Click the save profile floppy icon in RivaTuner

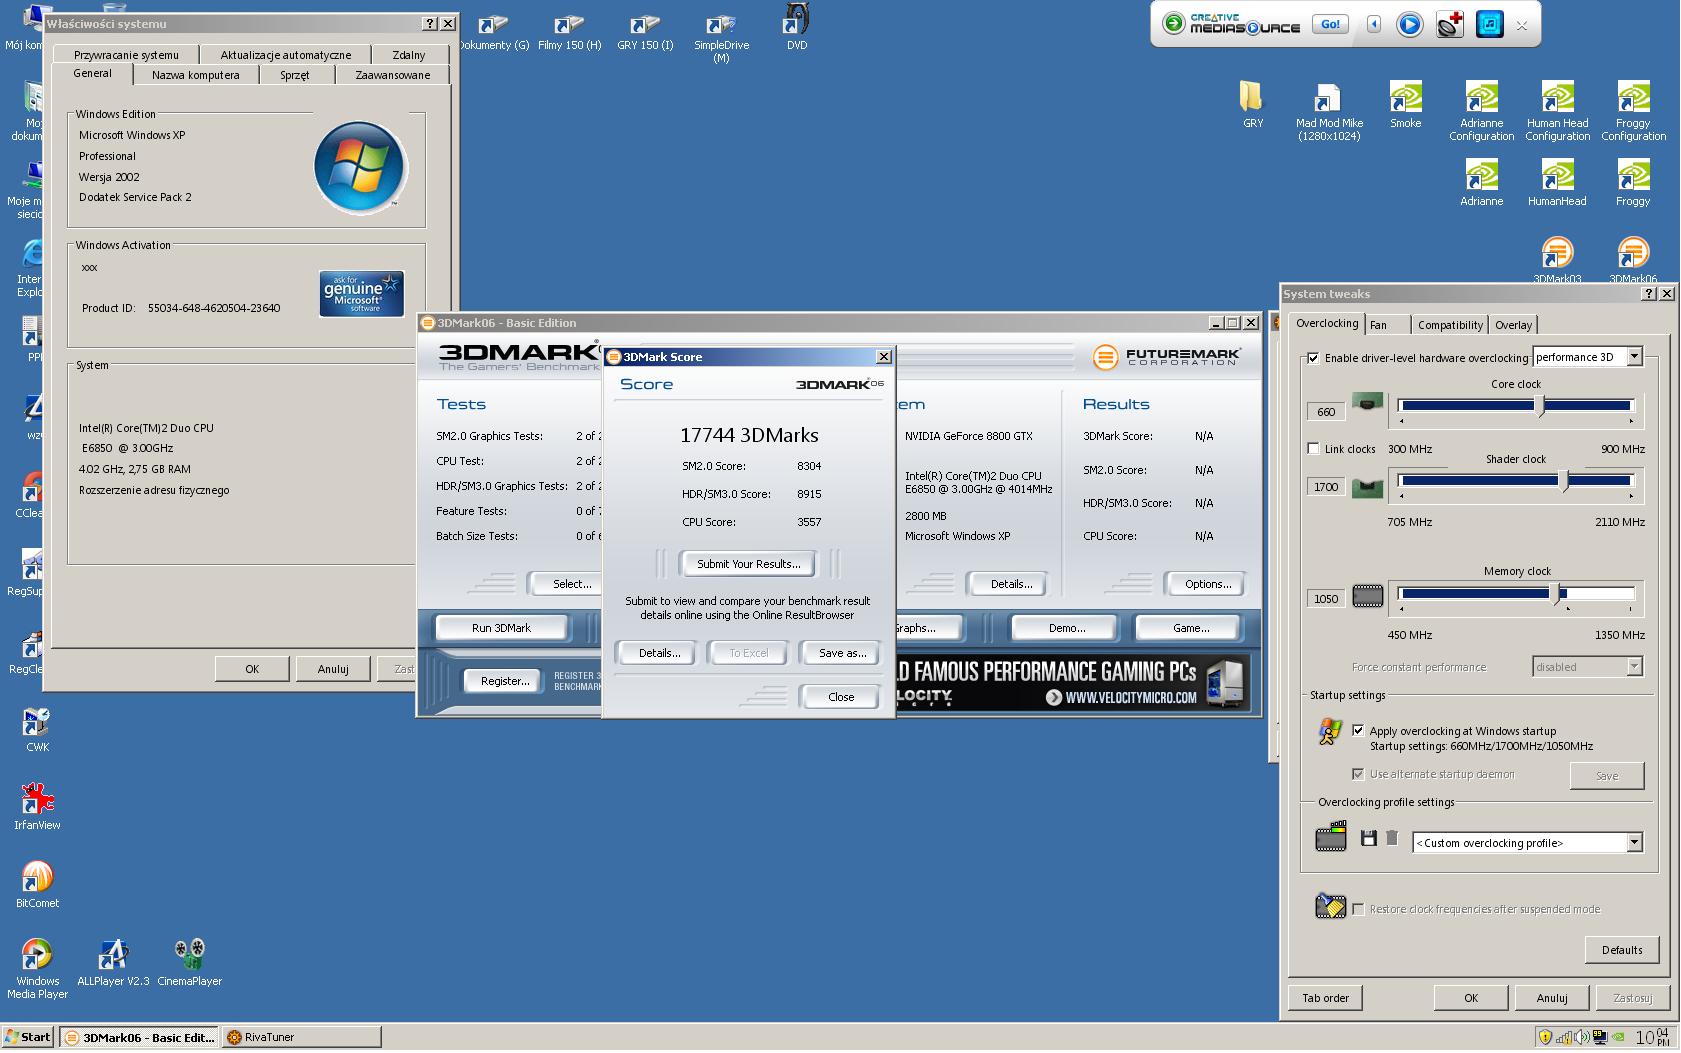click(x=1369, y=838)
